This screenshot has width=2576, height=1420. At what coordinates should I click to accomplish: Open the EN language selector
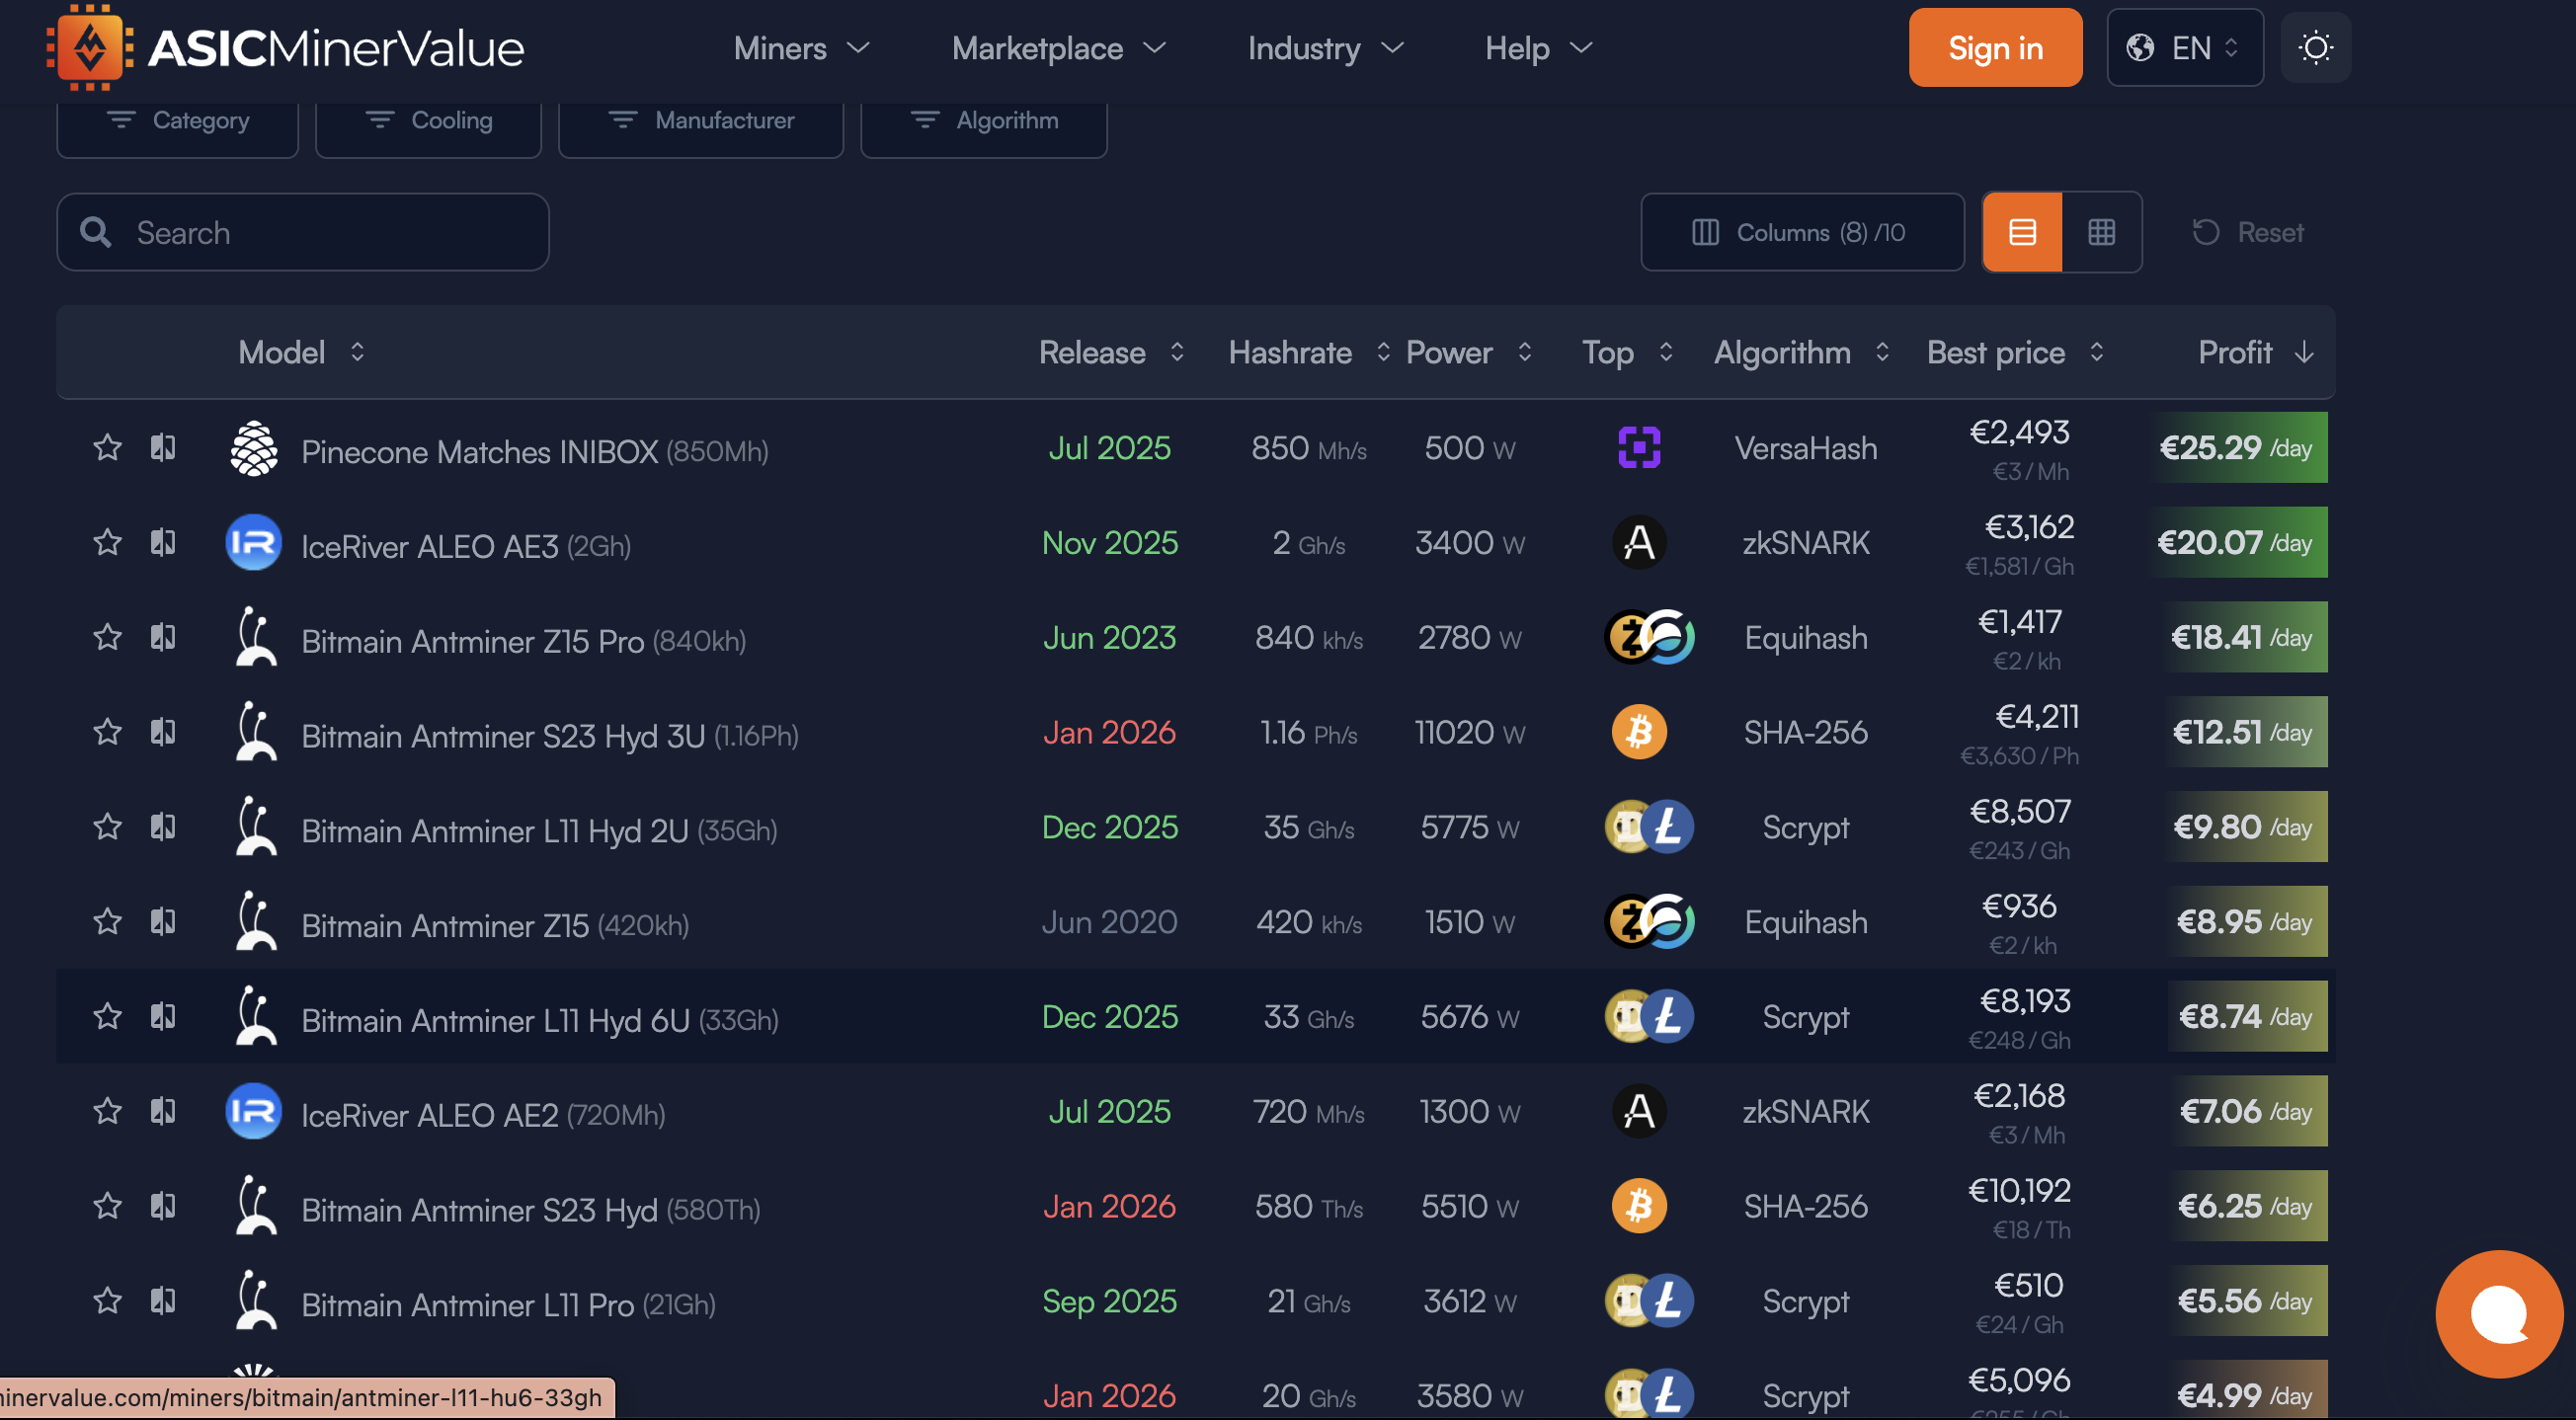click(x=2184, y=48)
